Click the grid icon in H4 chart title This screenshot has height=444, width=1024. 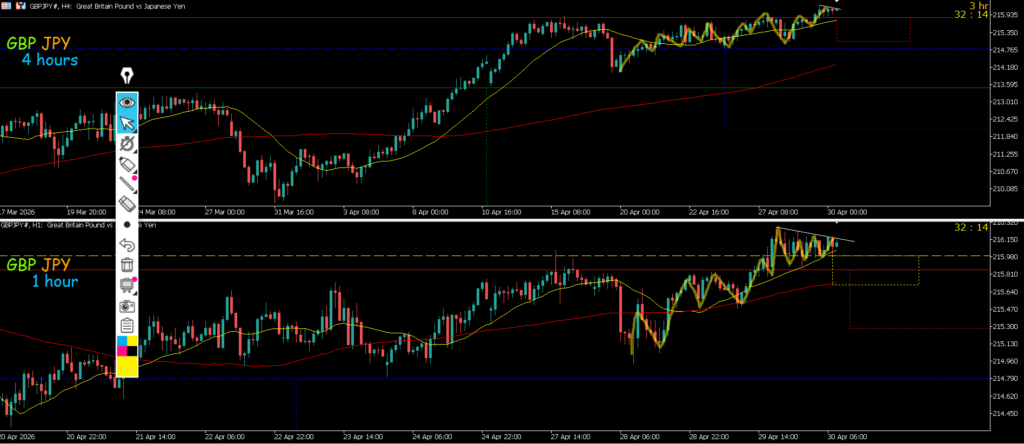(6, 7)
